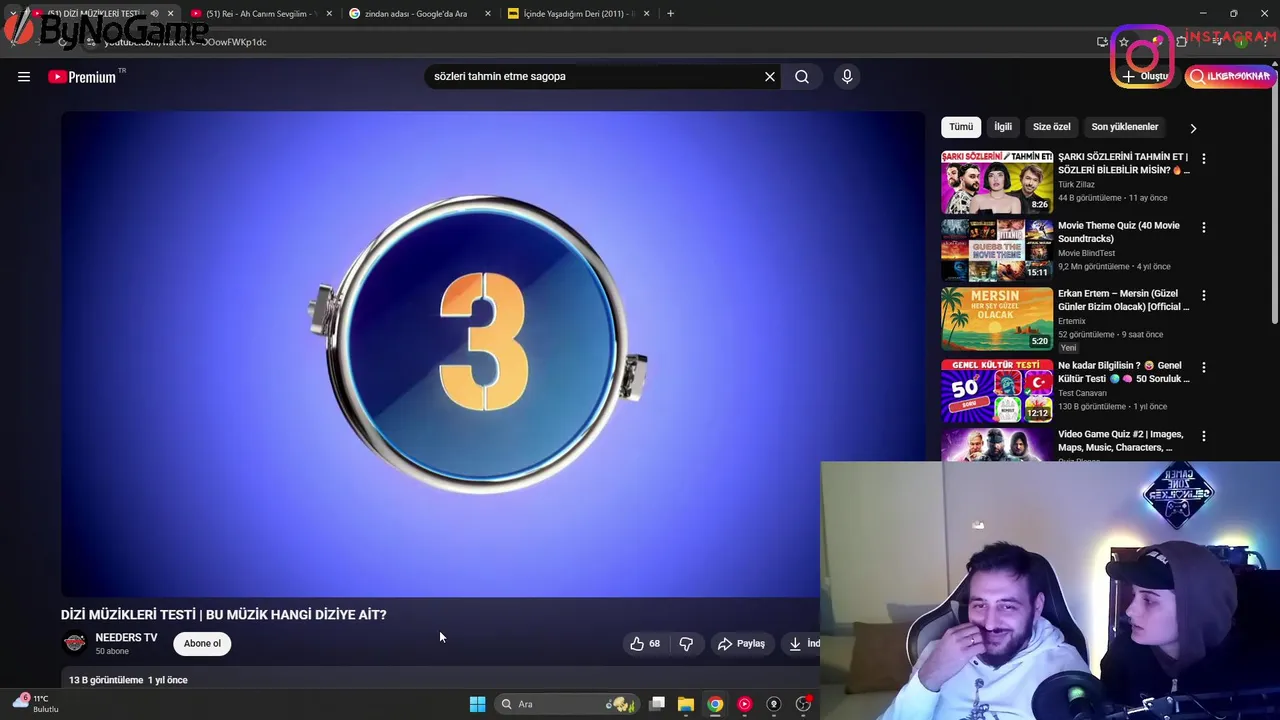Close the İçinde Yaşadığım Deri tab

coord(647,14)
